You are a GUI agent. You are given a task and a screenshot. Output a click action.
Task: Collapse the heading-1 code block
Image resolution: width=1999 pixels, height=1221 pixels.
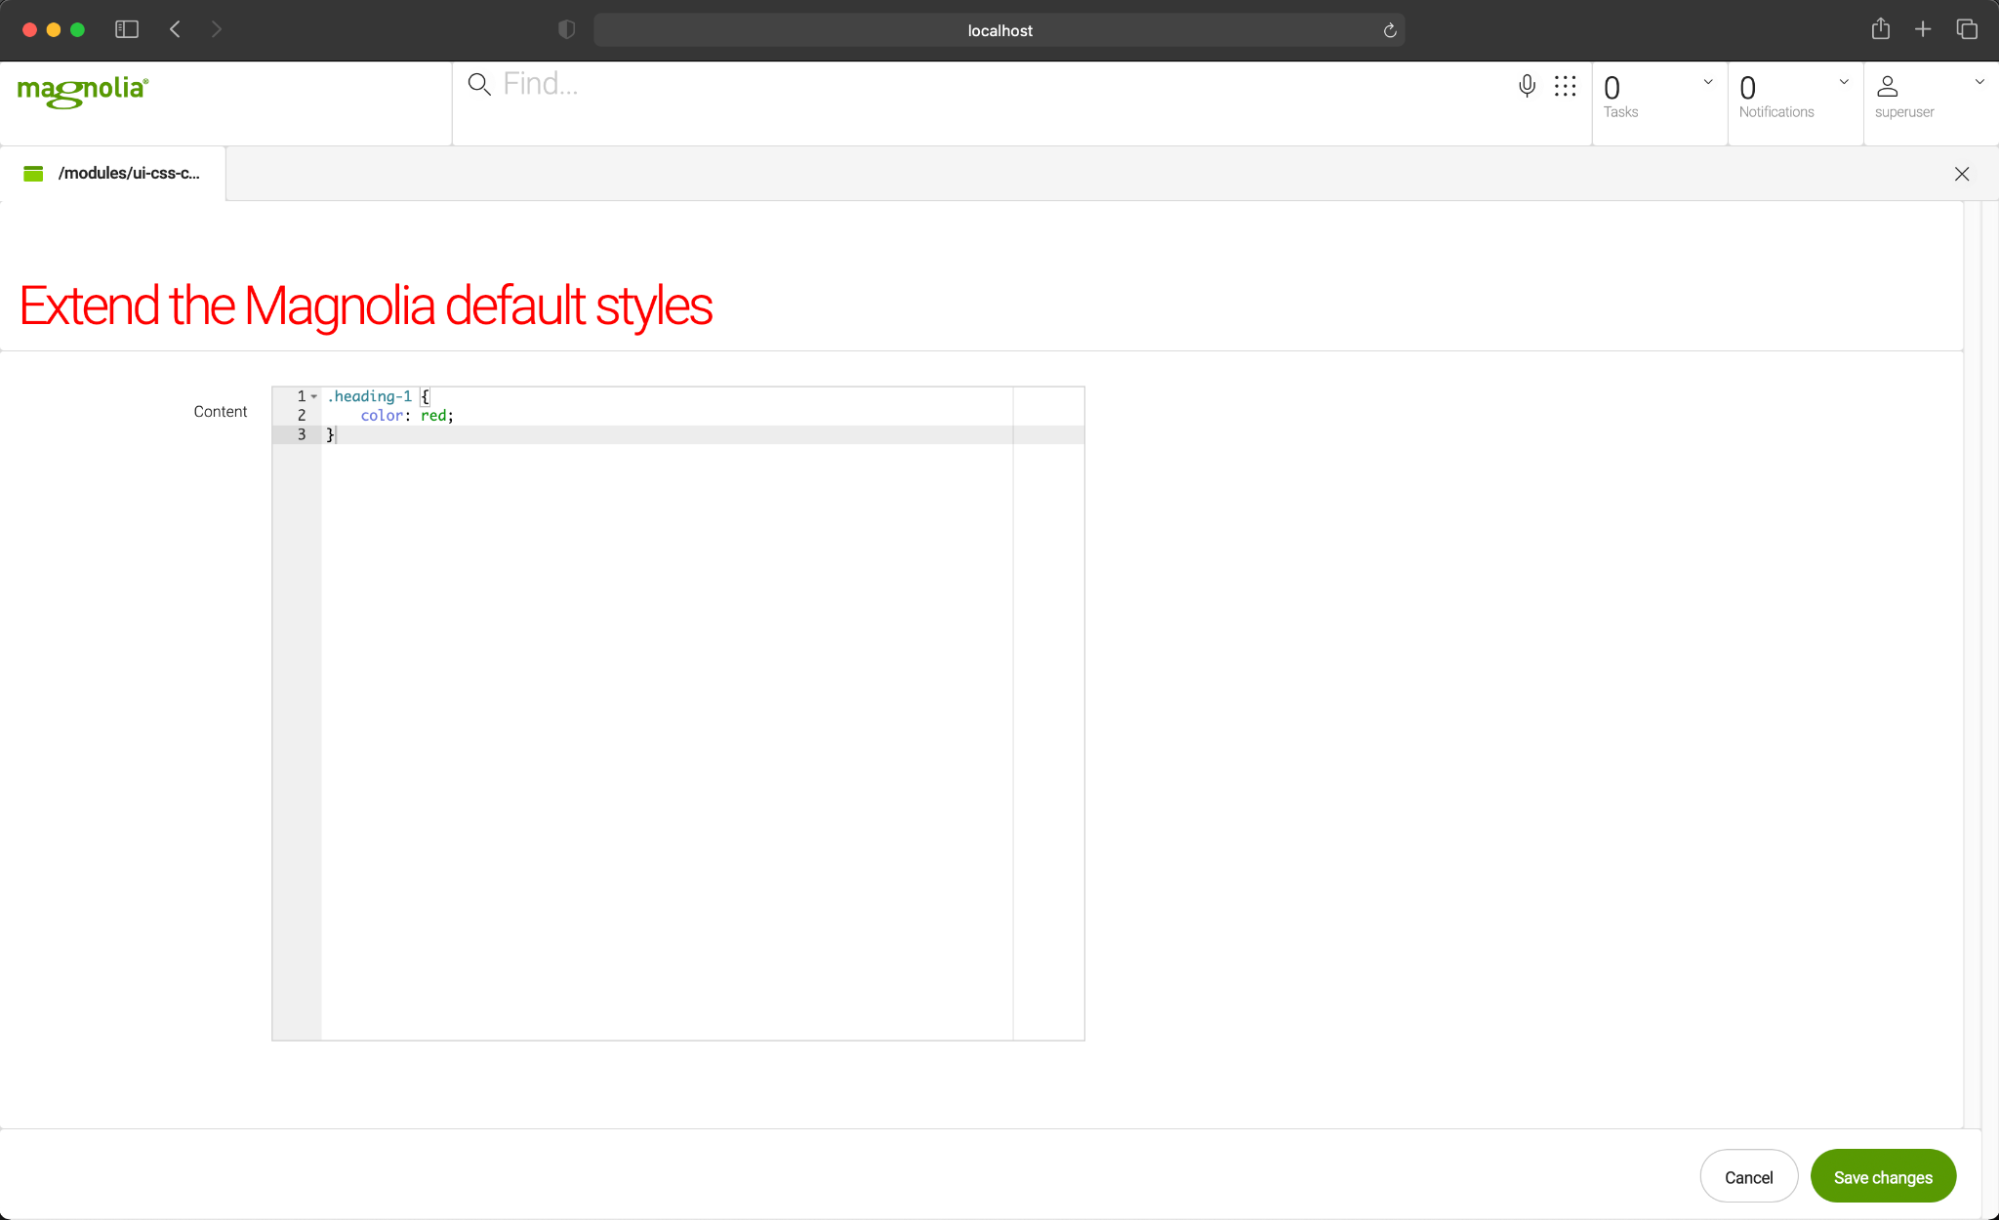click(315, 396)
